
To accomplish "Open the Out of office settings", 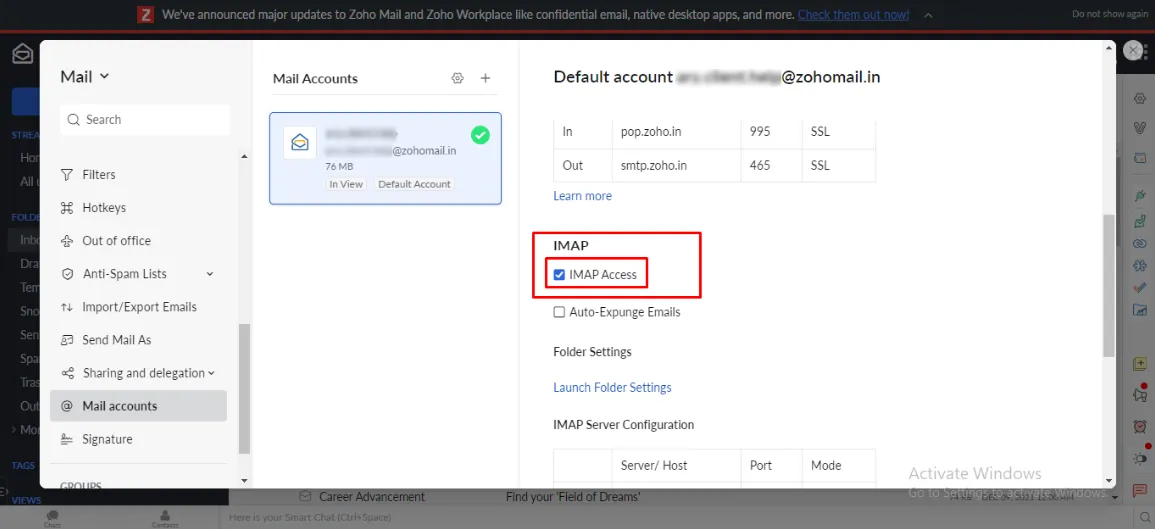I will click(116, 241).
